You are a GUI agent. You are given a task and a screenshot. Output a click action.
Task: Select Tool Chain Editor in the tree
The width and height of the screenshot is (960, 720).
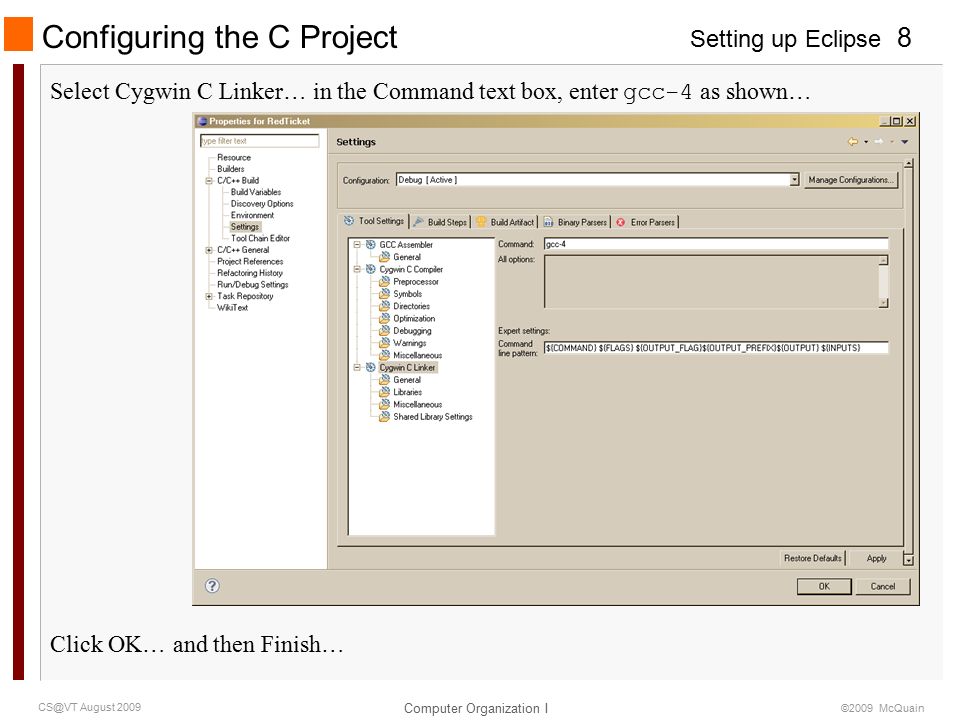(260, 238)
